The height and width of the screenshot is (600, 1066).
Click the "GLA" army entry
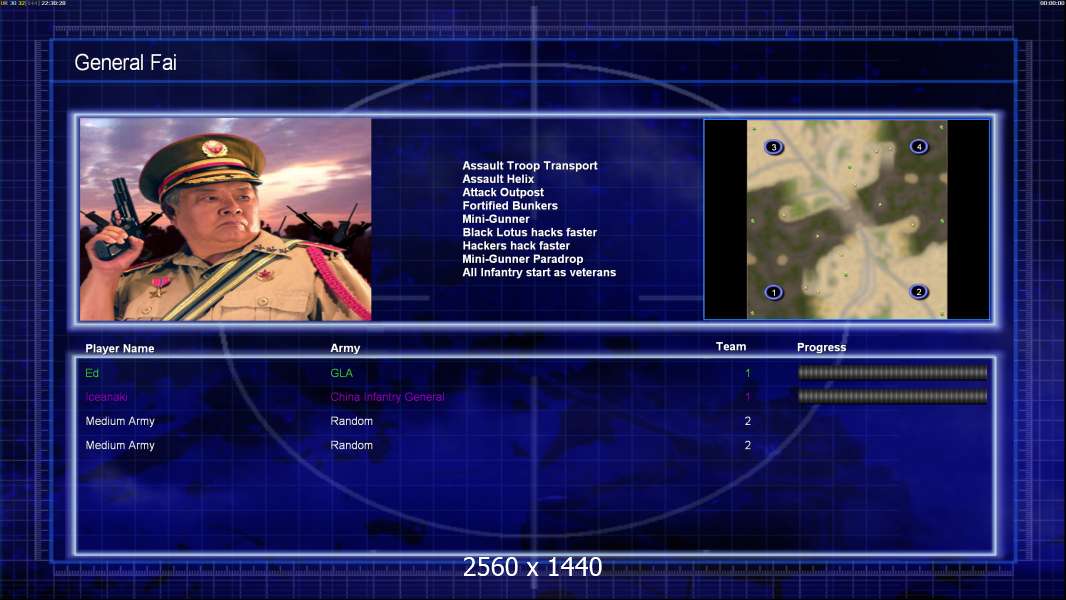341,373
